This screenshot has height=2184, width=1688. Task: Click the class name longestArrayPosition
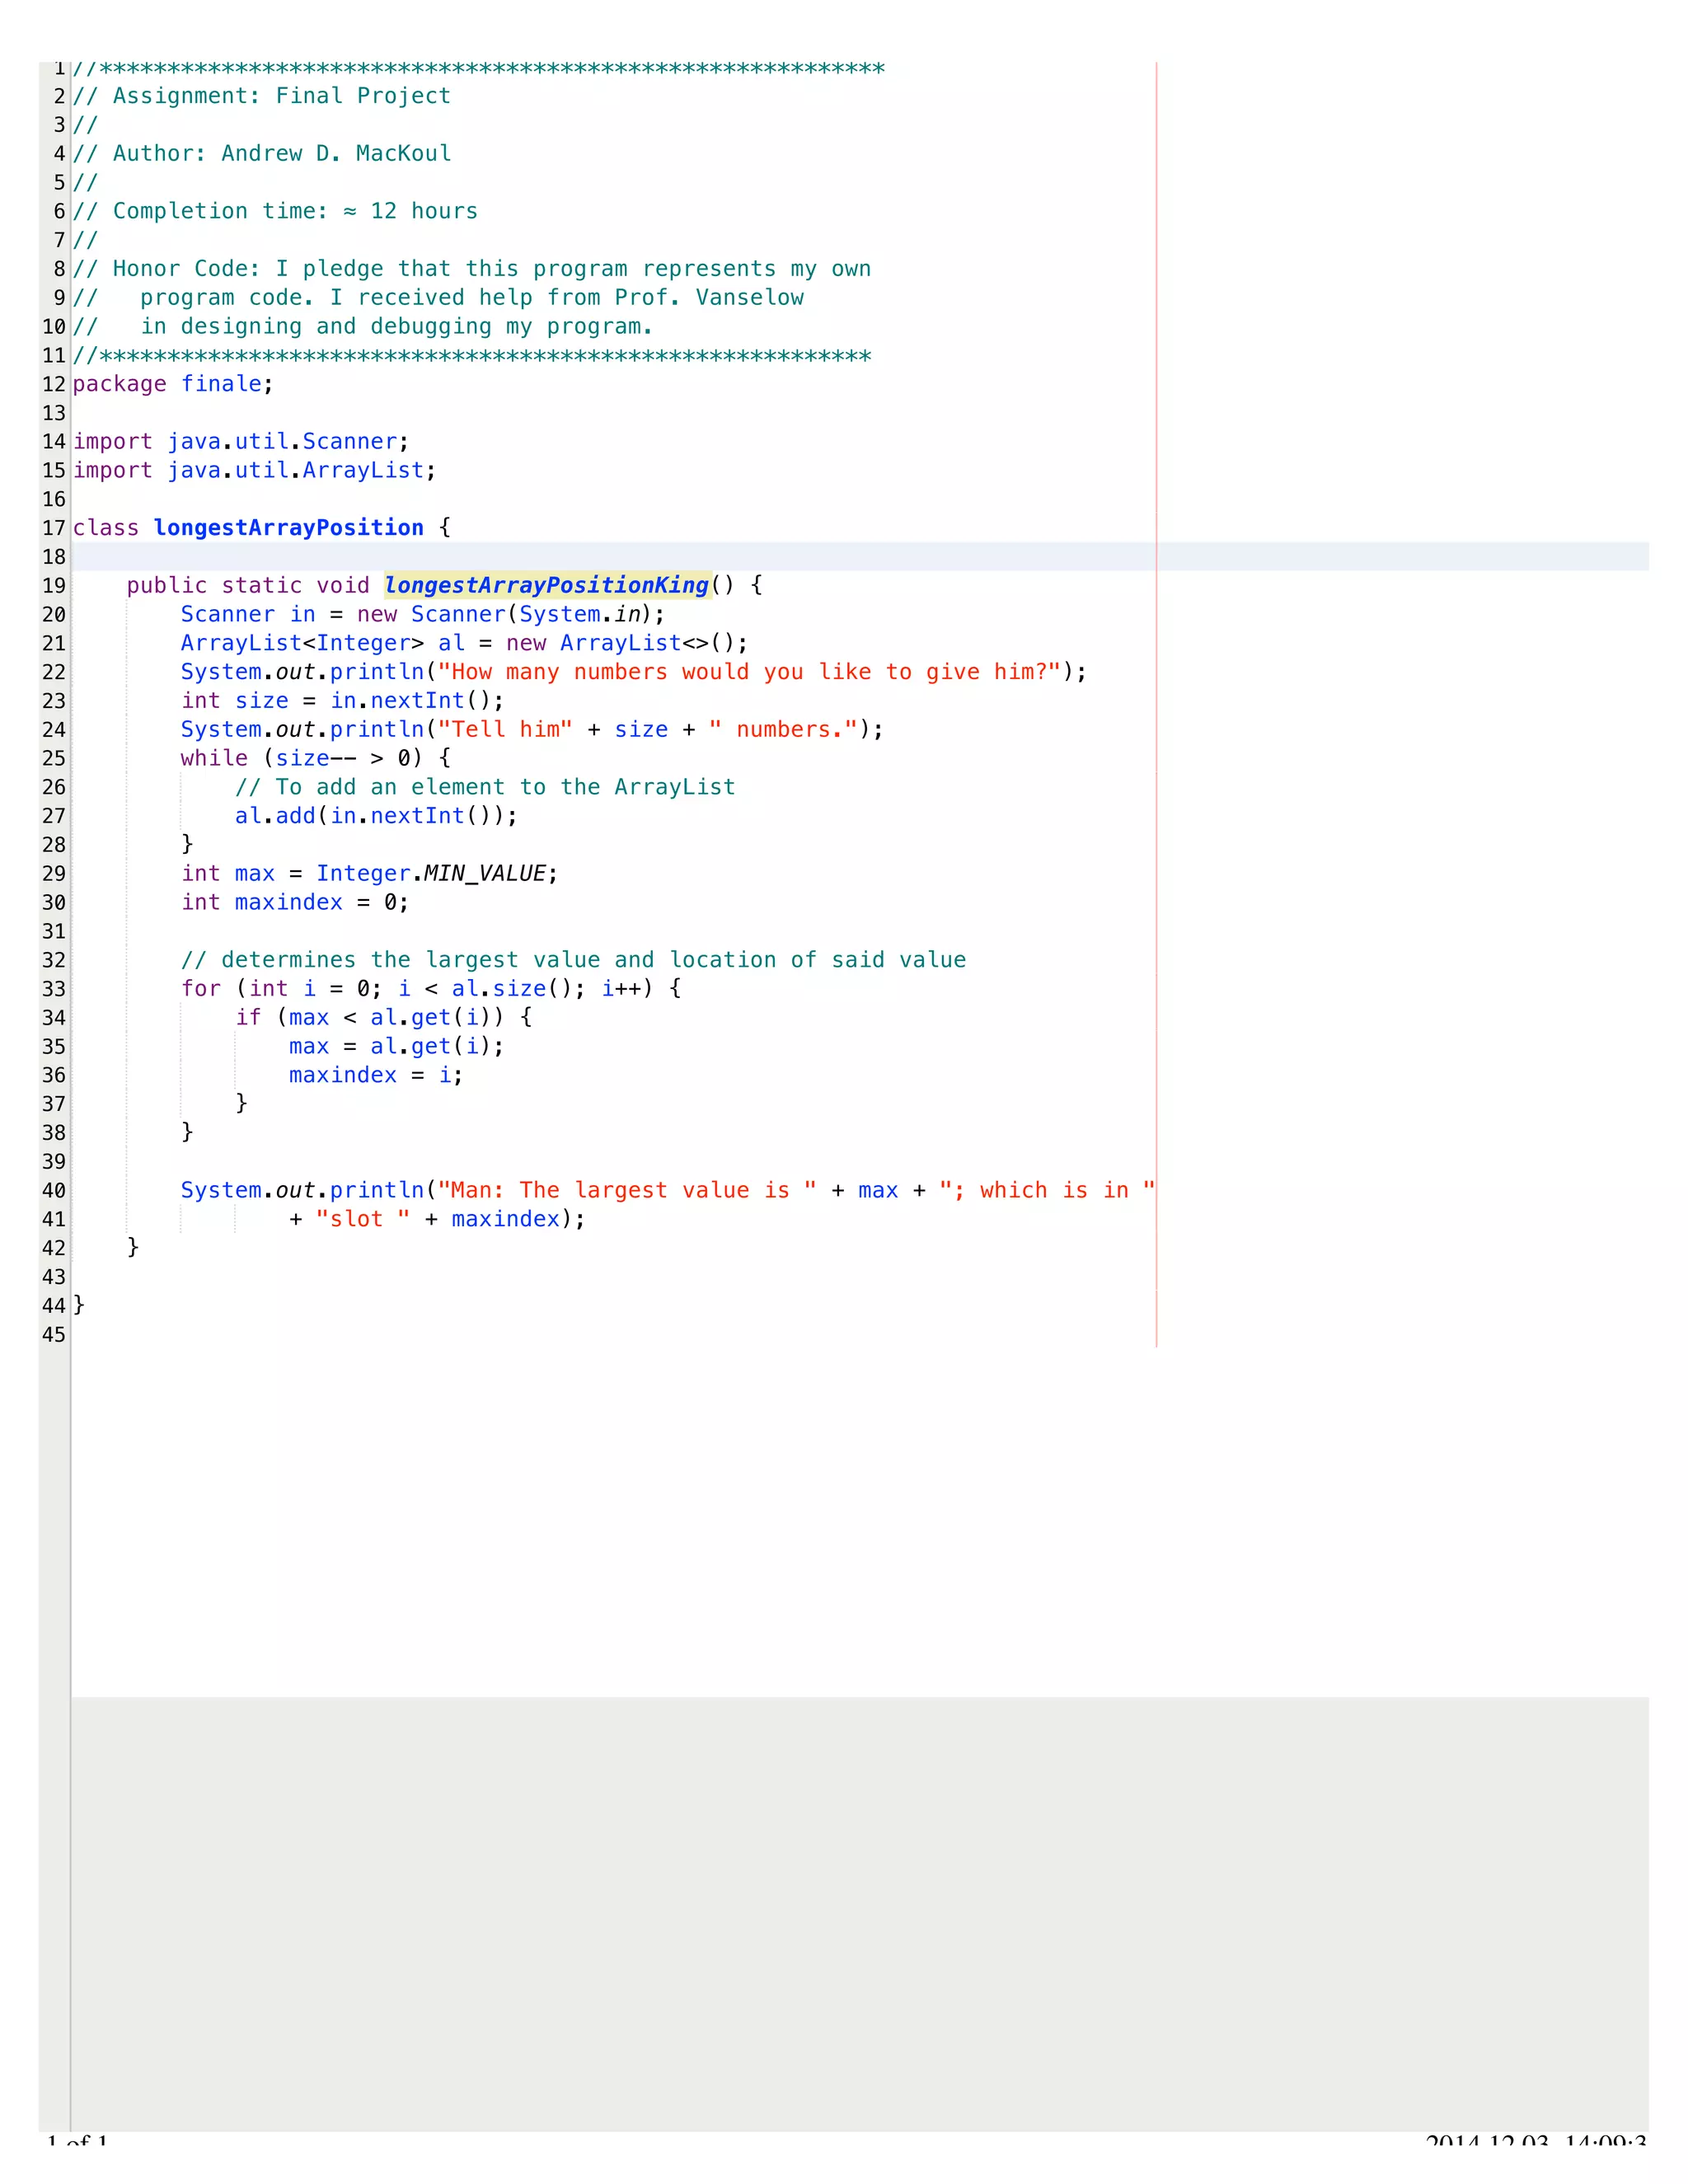pyautogui.click(x=288, y=527)
